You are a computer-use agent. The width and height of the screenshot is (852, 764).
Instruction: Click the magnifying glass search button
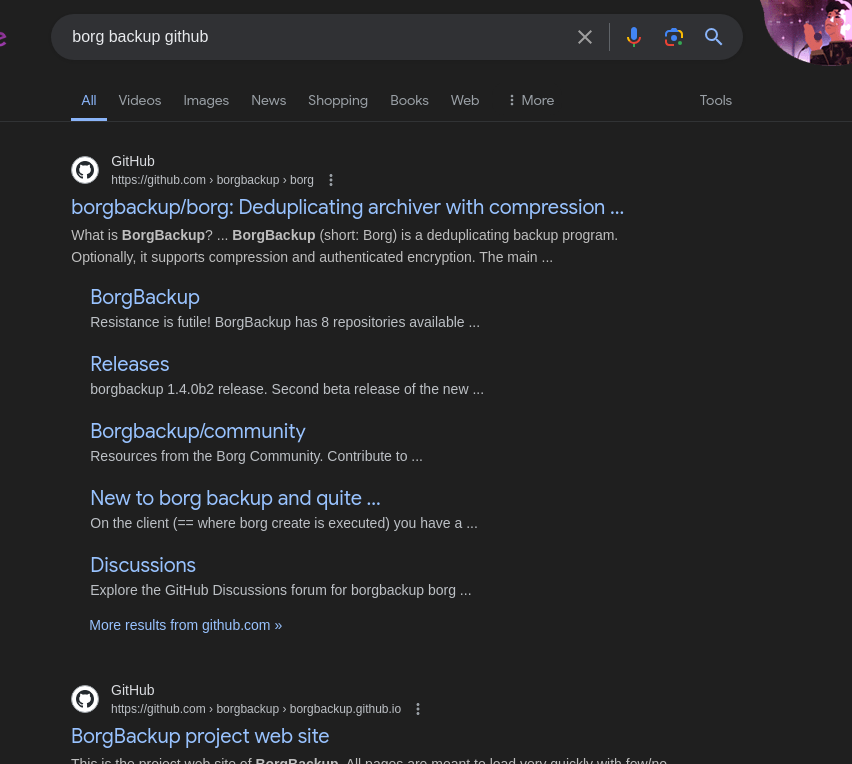point(713,37)
